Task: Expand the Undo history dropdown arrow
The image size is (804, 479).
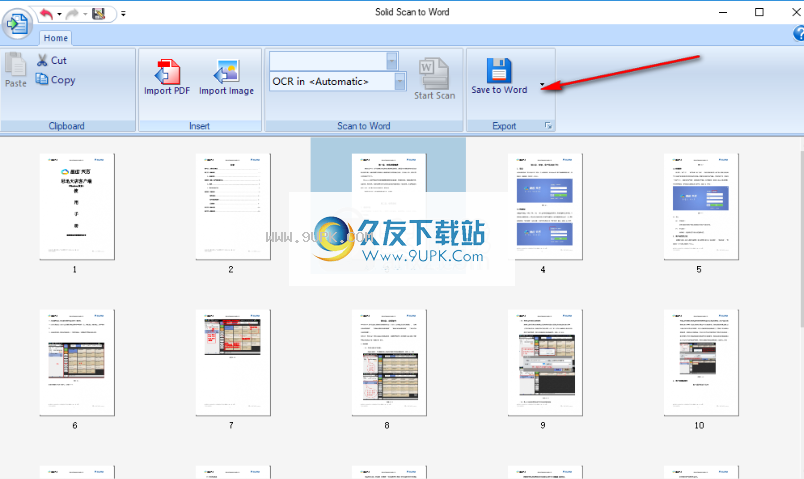Action: pos(59,14)
